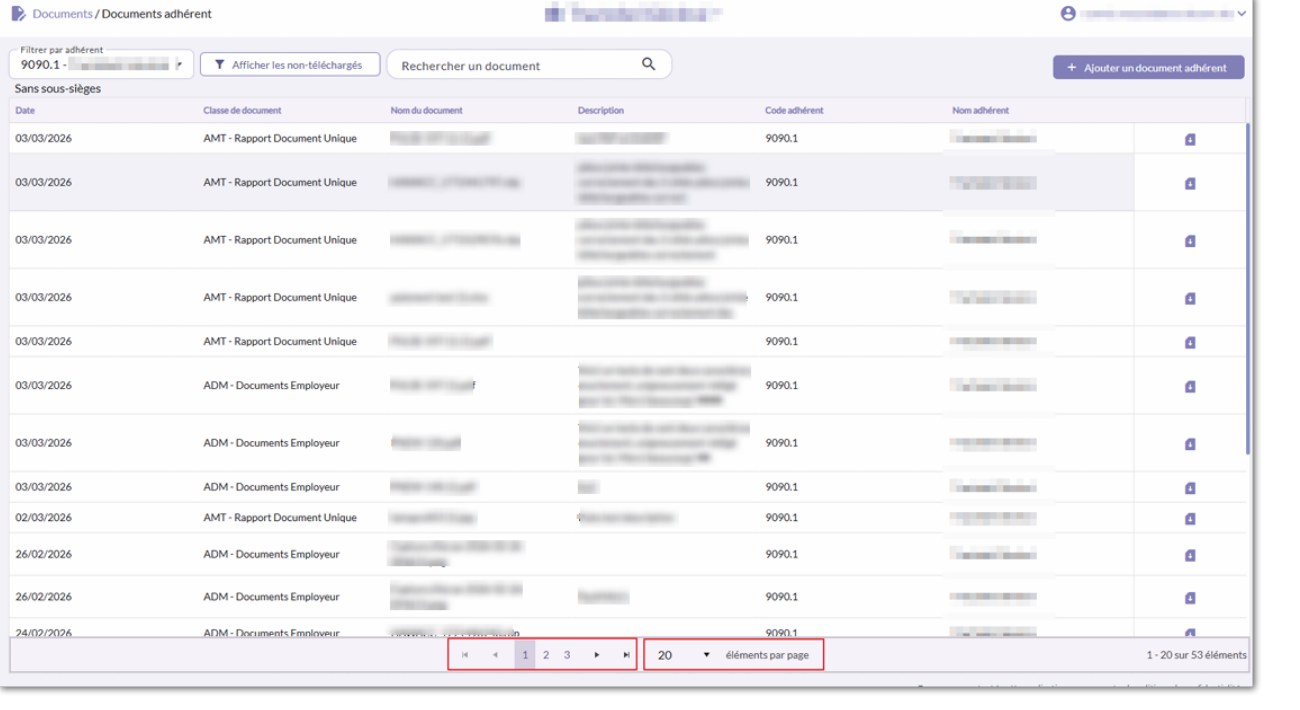Sort by Nom du document header

click(426, 110)
